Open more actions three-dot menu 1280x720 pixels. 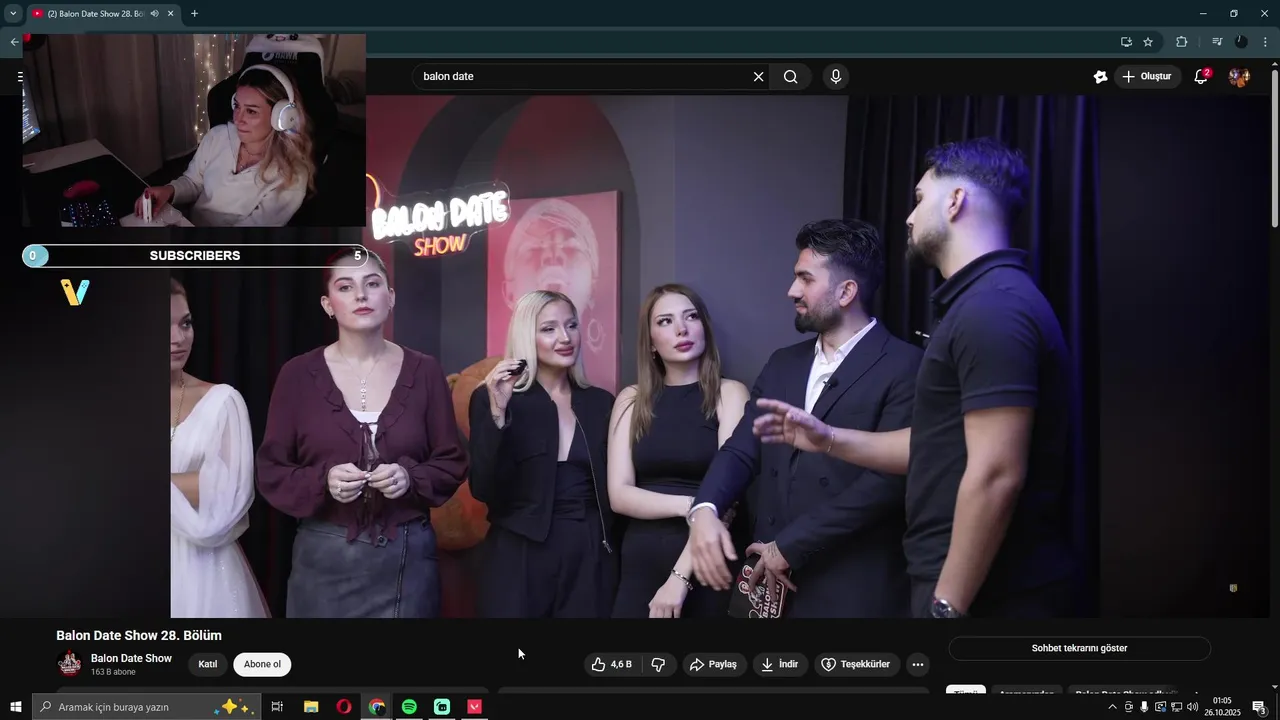(918, 664)
